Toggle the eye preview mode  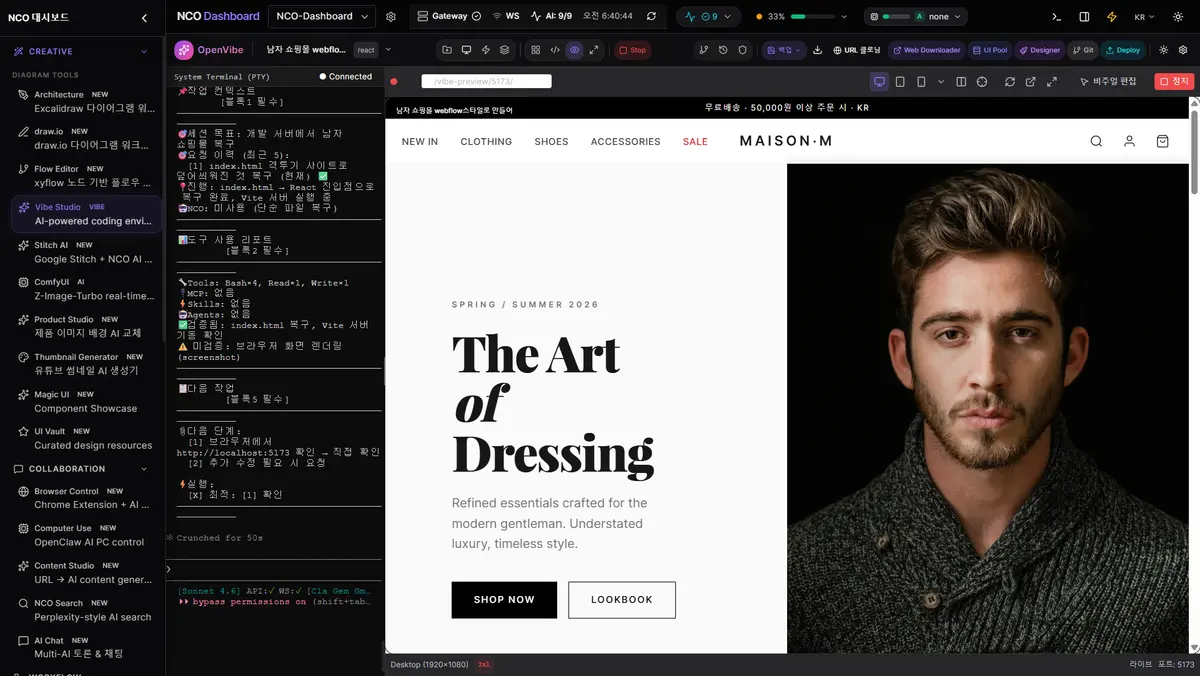pyautogui.click(x=574, y=50)
